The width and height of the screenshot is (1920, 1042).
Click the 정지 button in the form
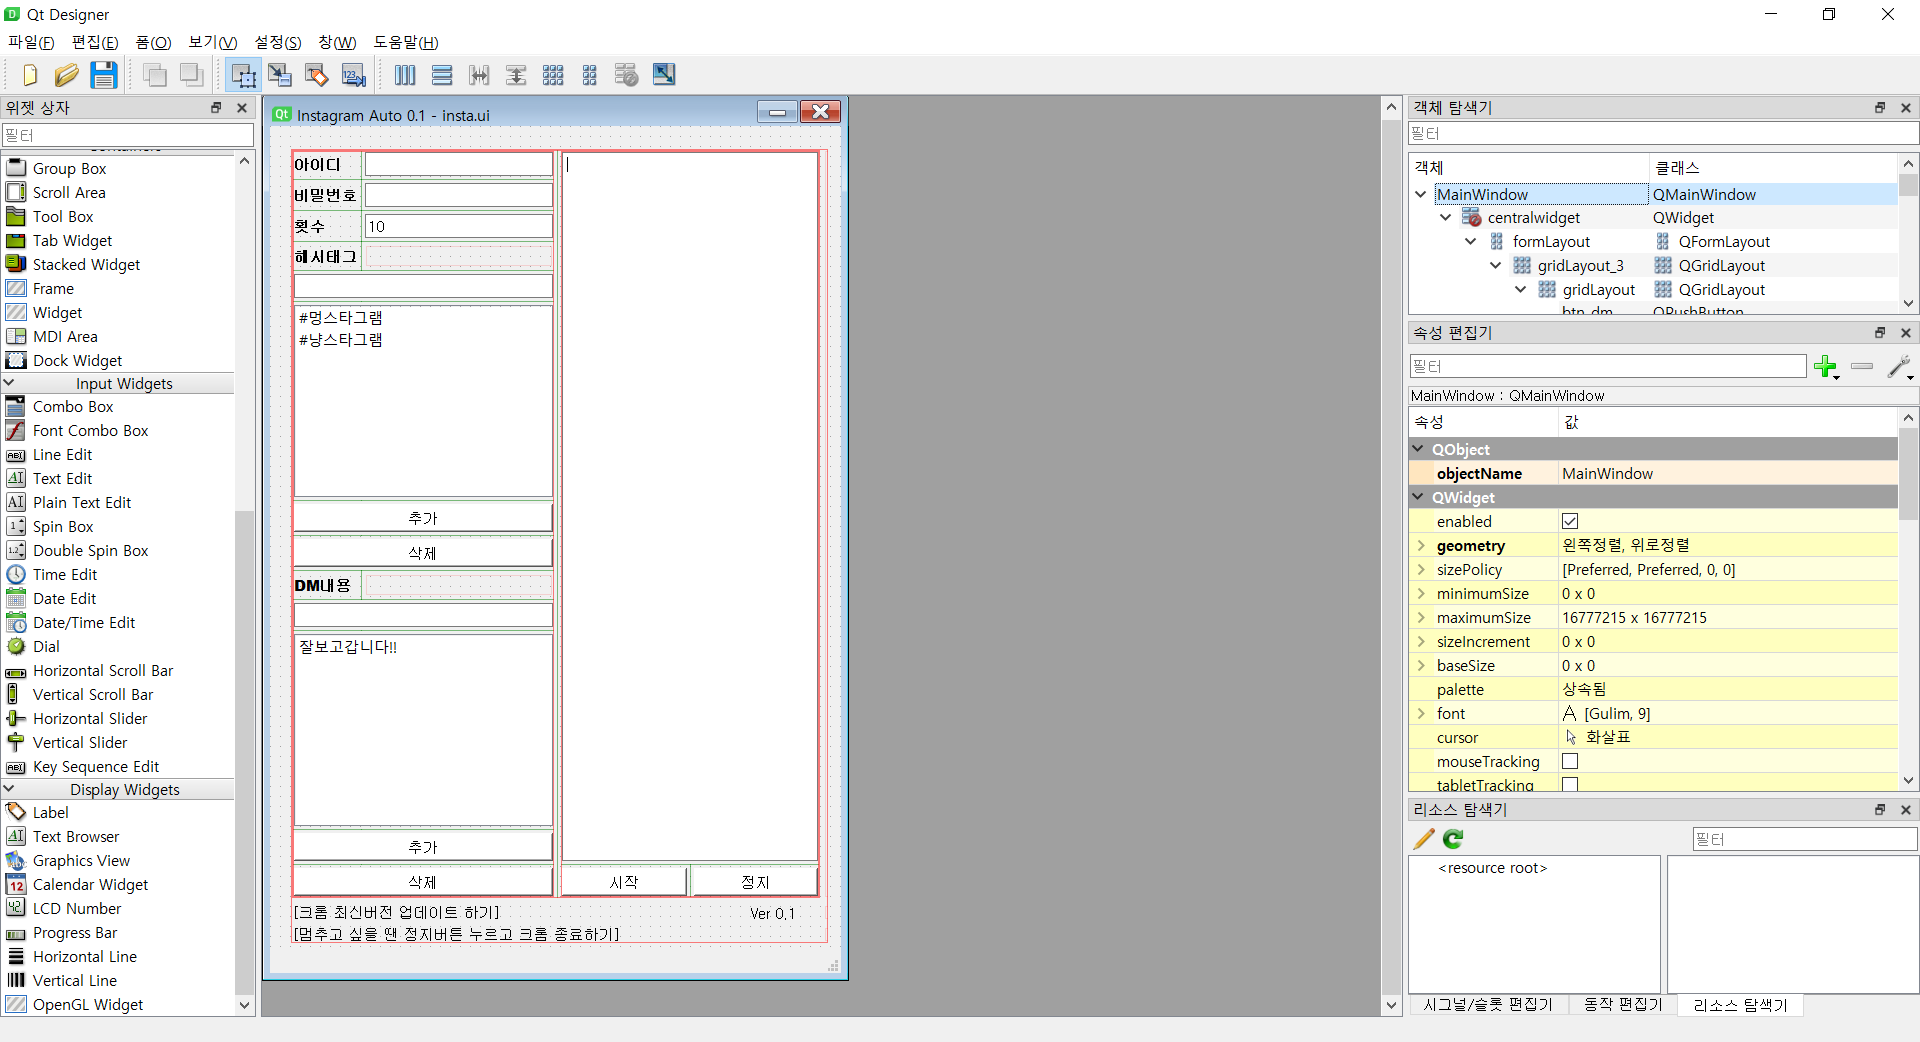tap(755, 882)
